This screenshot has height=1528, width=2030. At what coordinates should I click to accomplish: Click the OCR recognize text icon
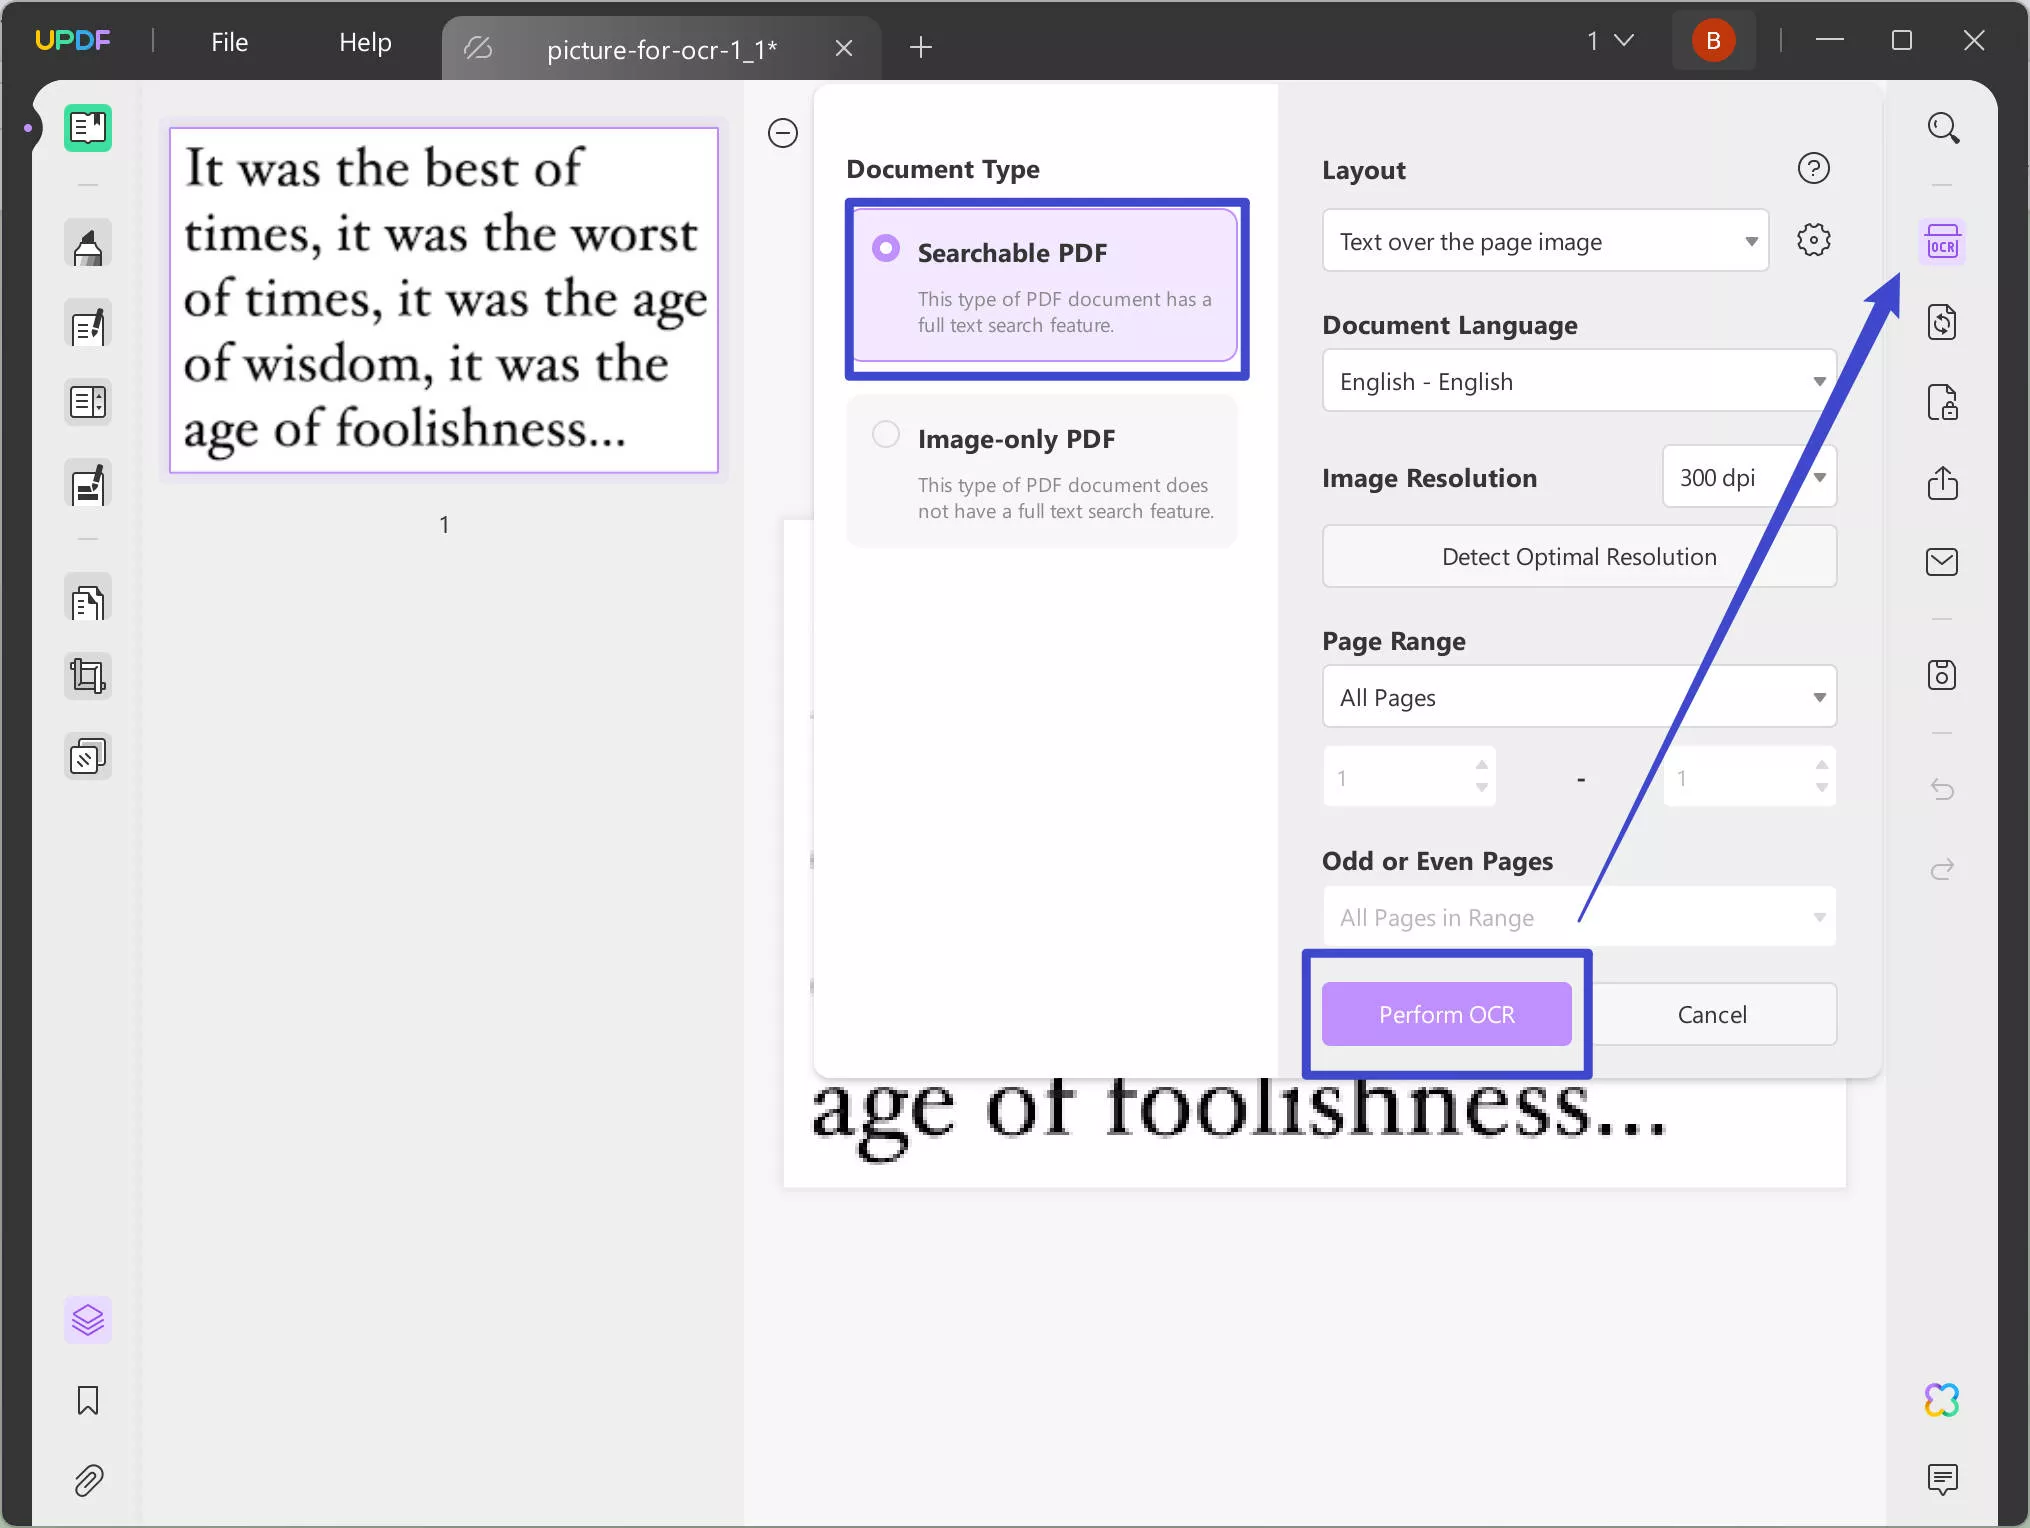coord(1942,242)
